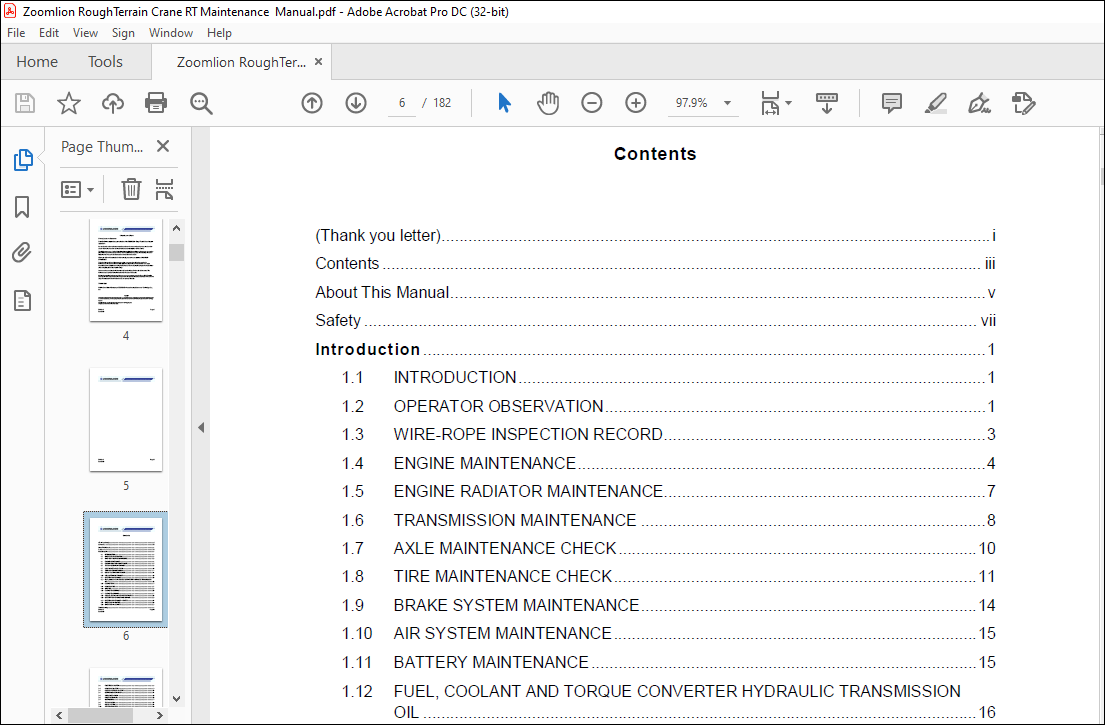Open the File menu
The height and width of the screenshot is (725, 1105).
pos(16,32)
